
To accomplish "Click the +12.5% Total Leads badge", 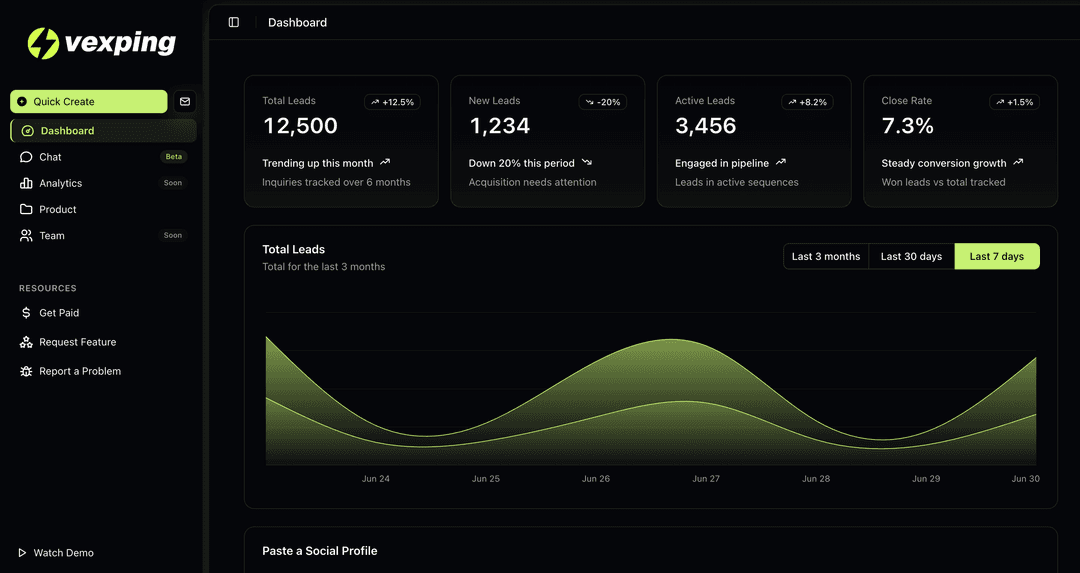I will 392,102.
